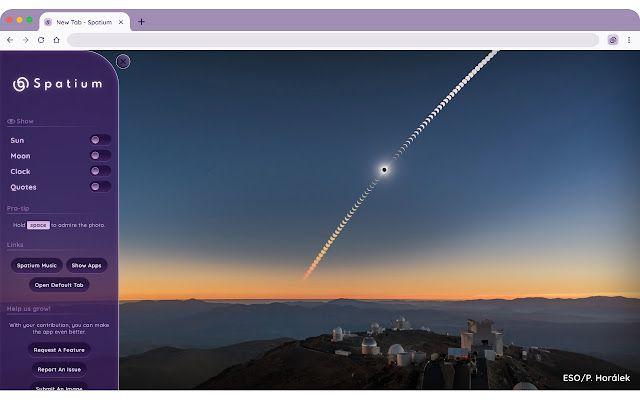
Task: Go back with the browser back arrow
Action: point(10,40)
